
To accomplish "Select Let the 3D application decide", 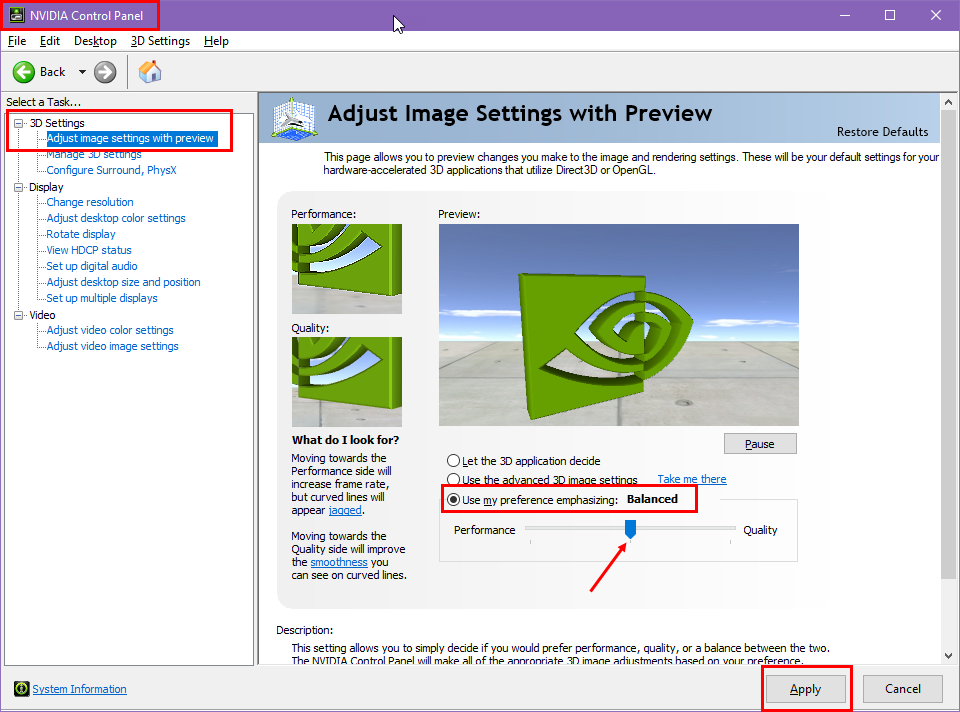I will click(454, 460).
